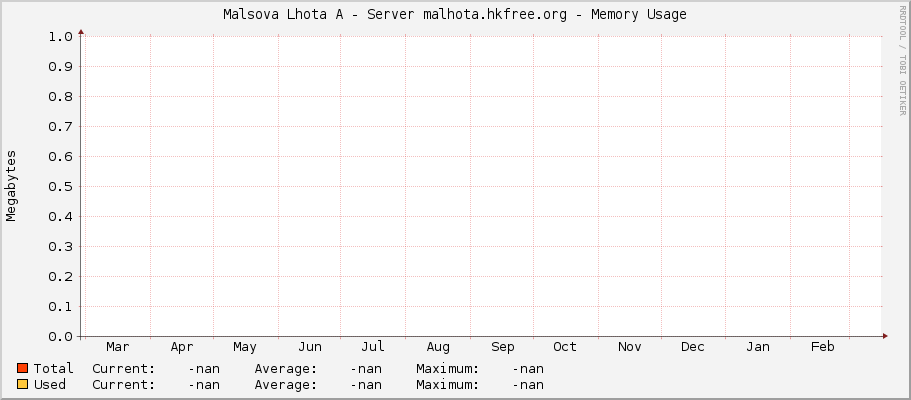
Task: Click the Total row Average -nan value
Action: pos(366,369)
